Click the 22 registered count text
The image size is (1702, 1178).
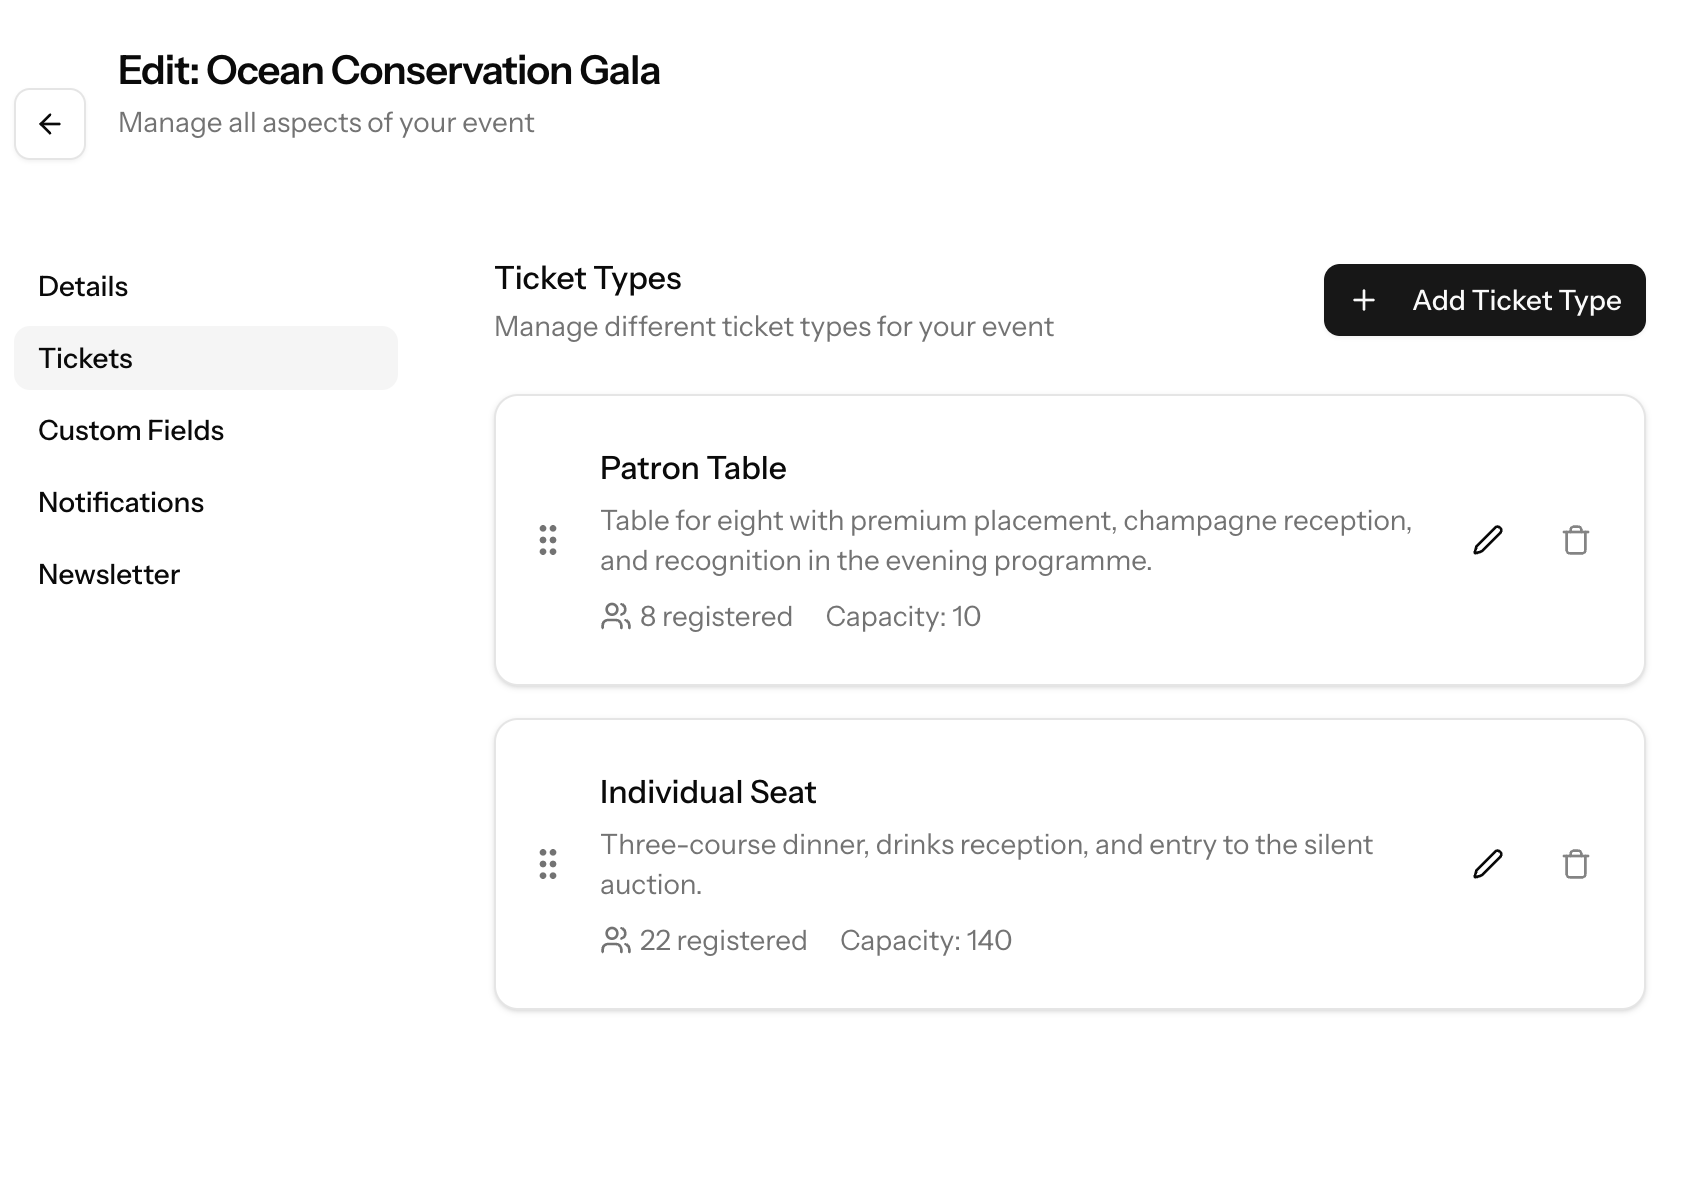[x=722, y=939]
